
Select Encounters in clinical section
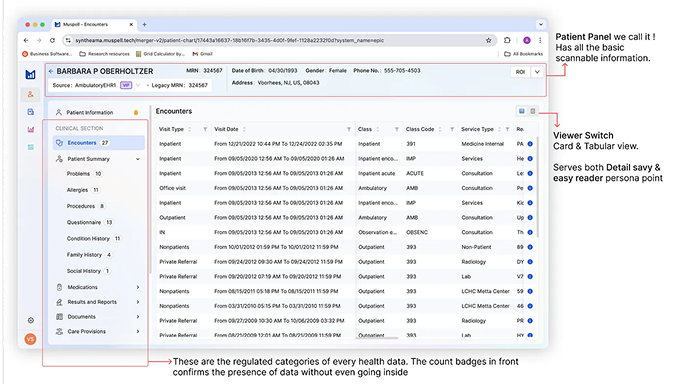(x=98, y=143)
